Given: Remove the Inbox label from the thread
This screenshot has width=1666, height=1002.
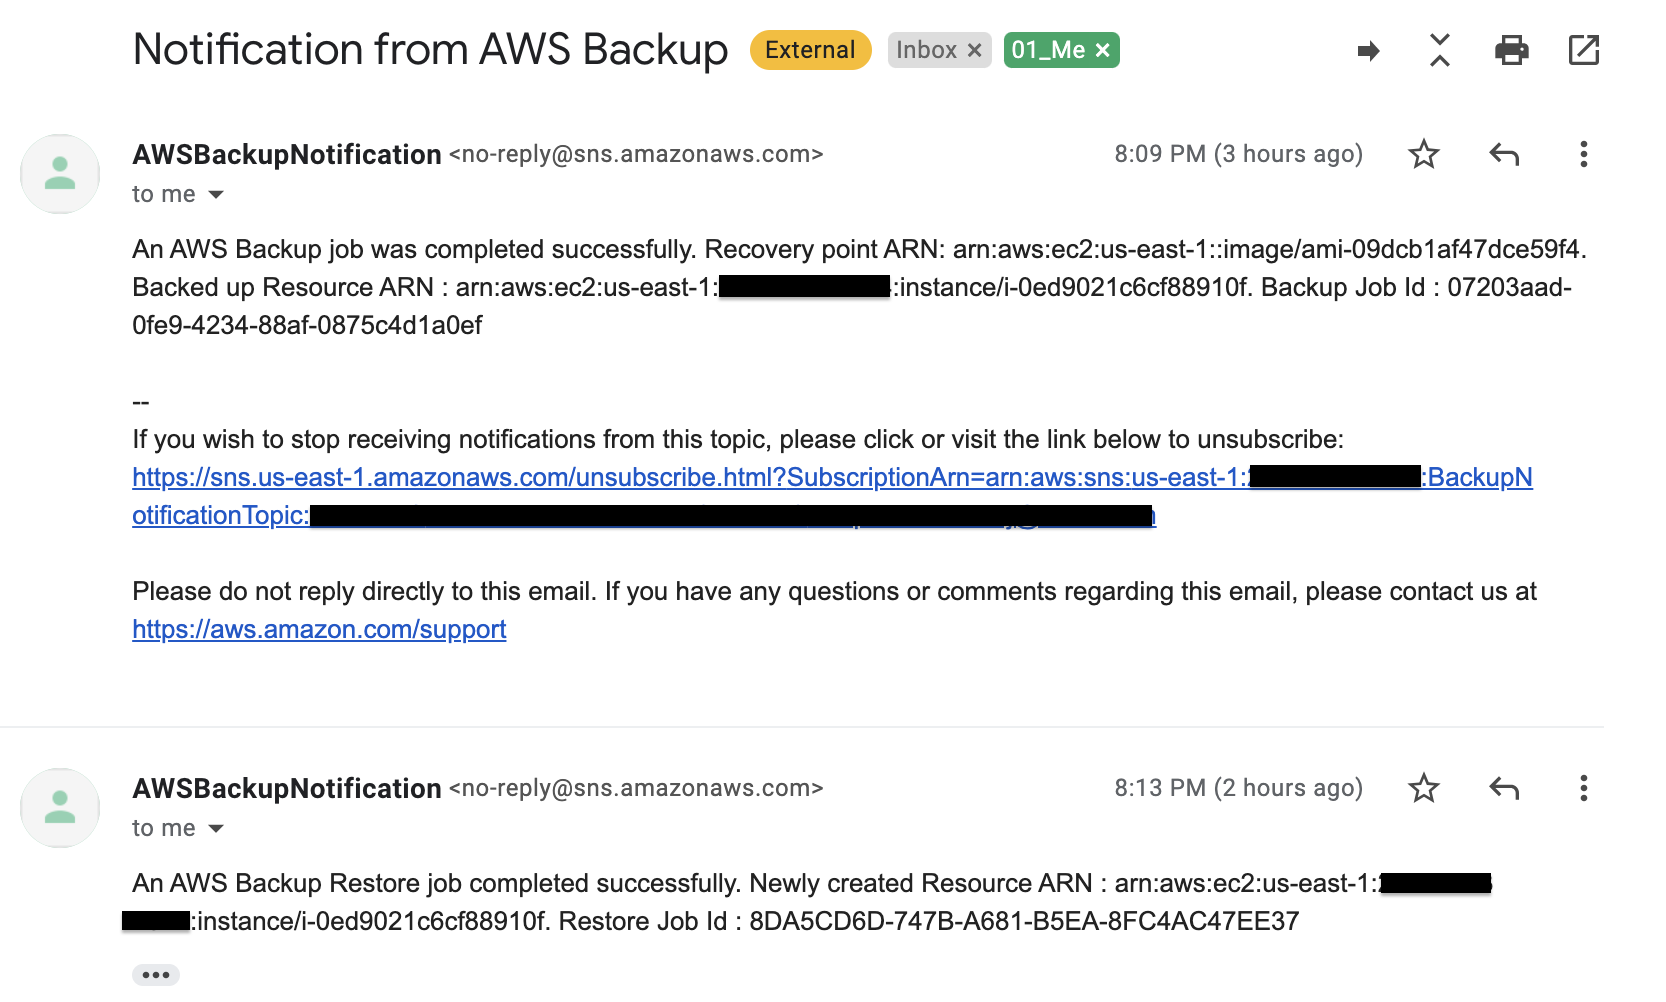Looking at the screenshot, I should tap(974, 50).
